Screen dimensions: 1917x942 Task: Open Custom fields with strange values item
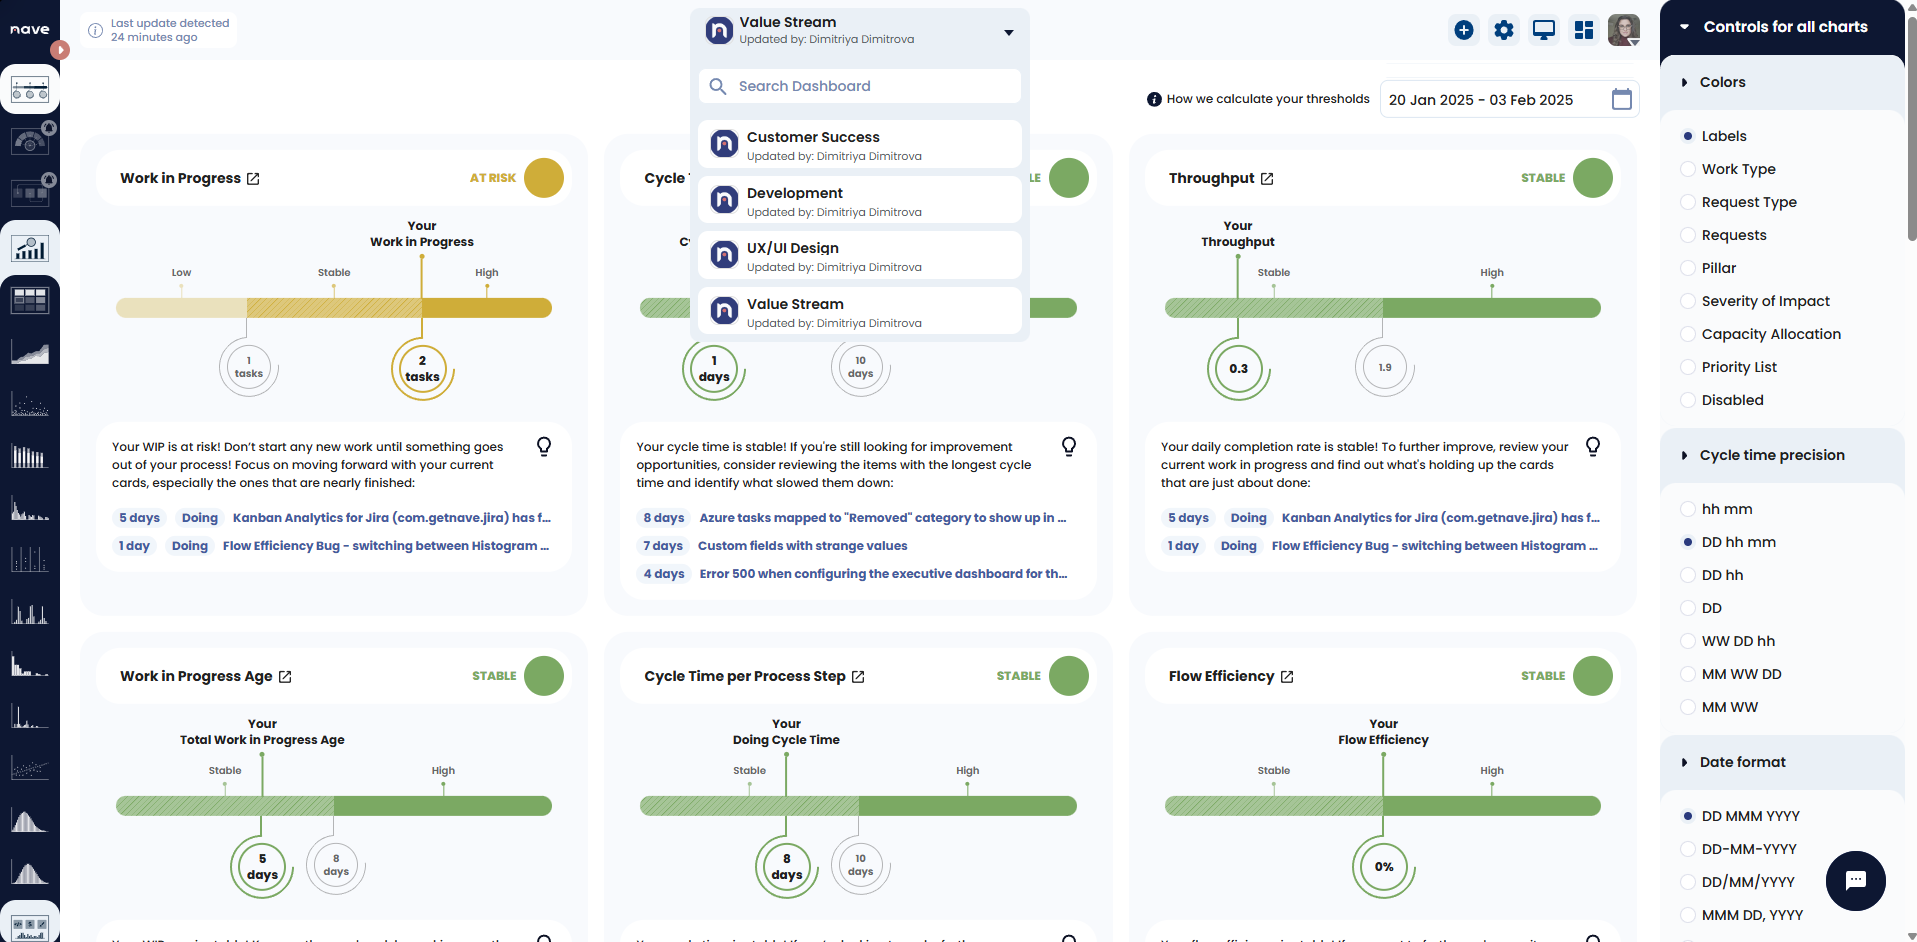802,546
